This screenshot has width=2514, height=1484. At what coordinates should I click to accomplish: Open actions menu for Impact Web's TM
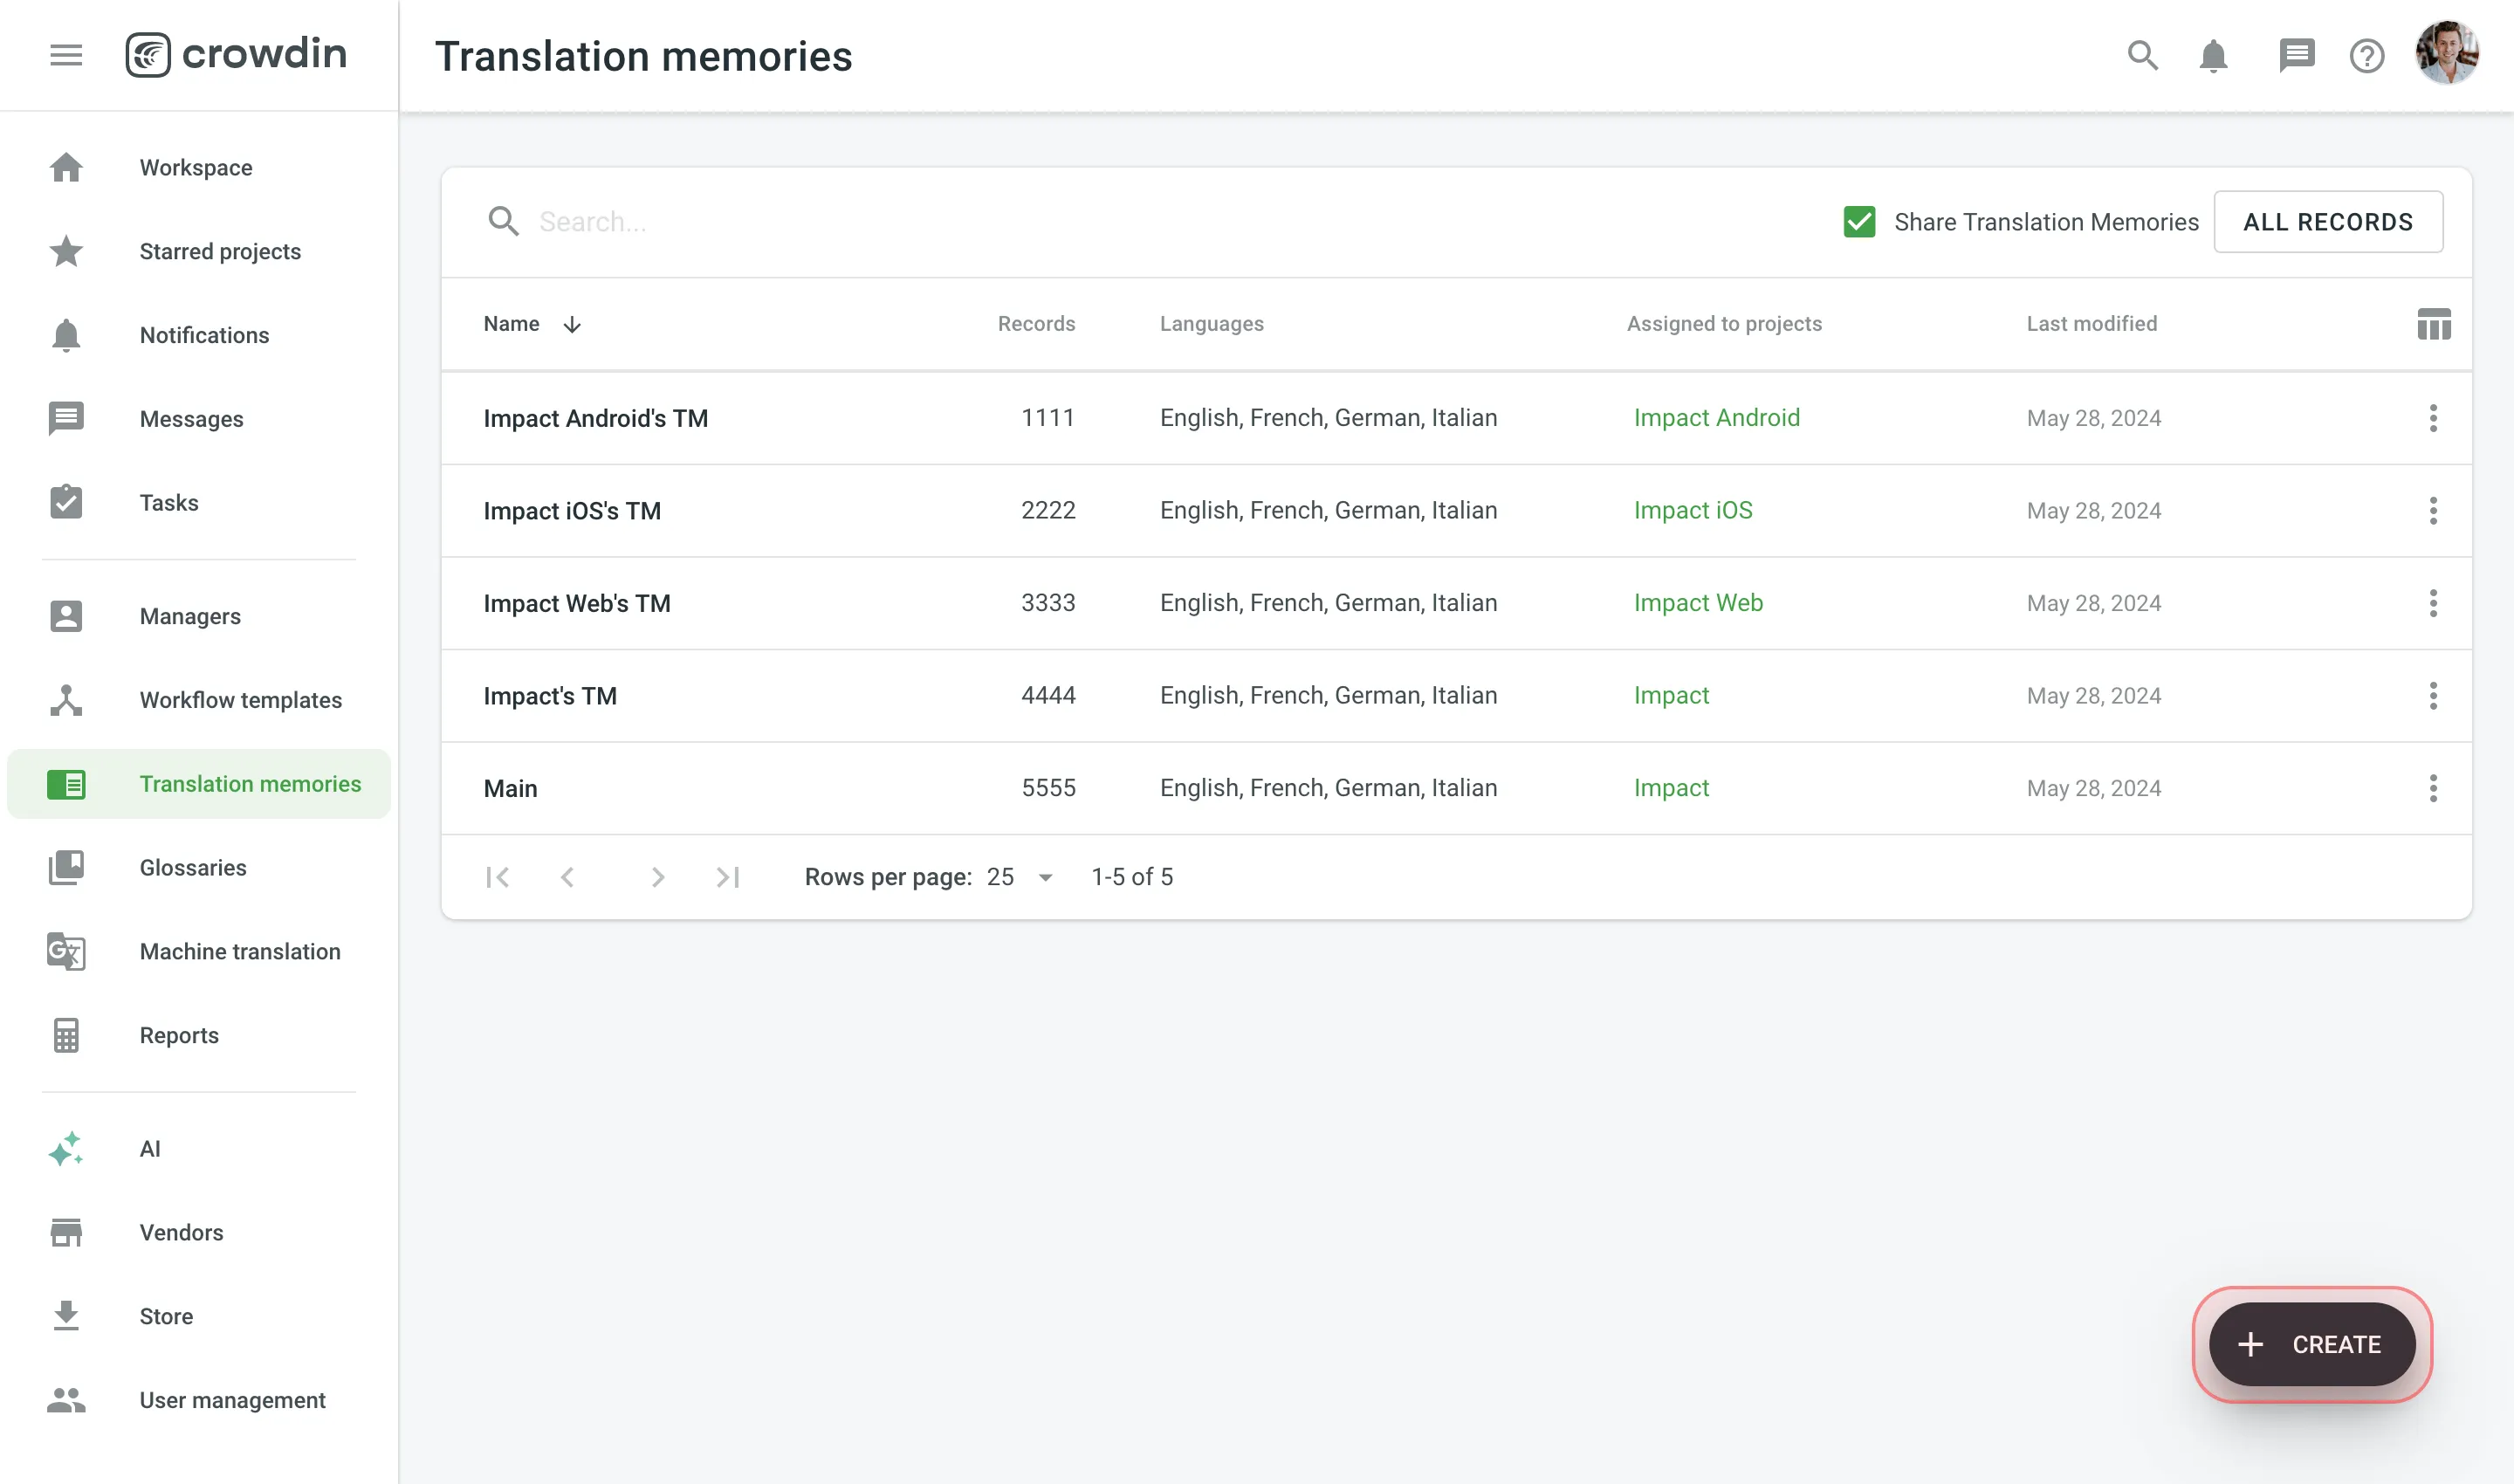click(2433, 603)
